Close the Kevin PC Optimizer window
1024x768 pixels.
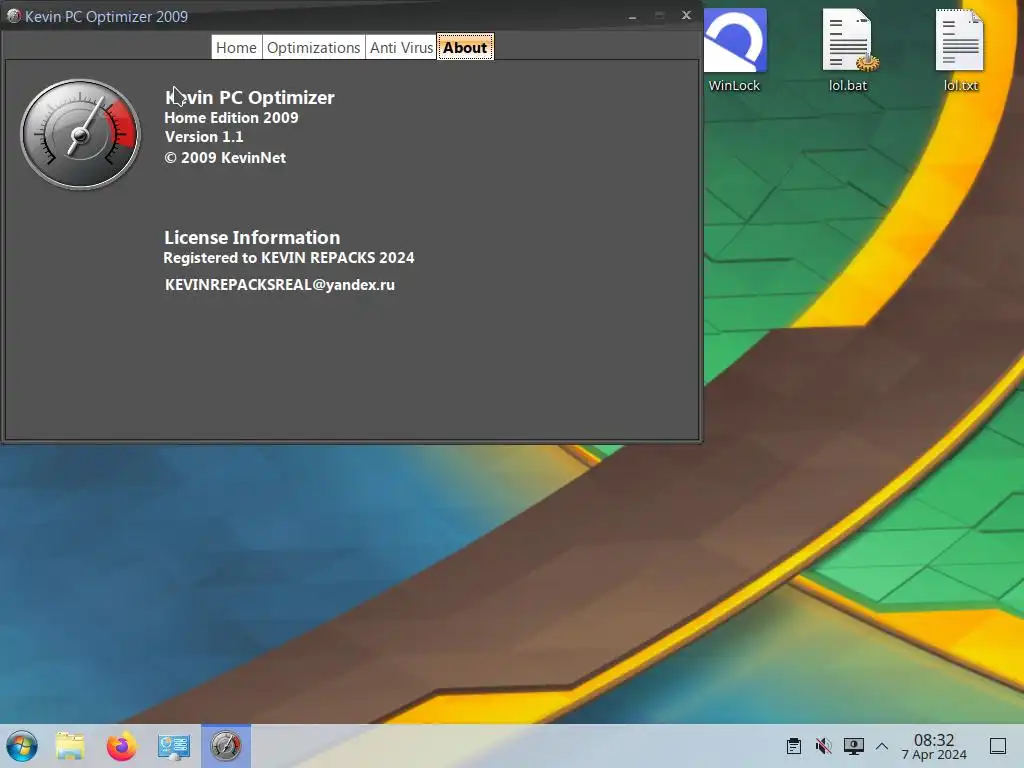686,15
